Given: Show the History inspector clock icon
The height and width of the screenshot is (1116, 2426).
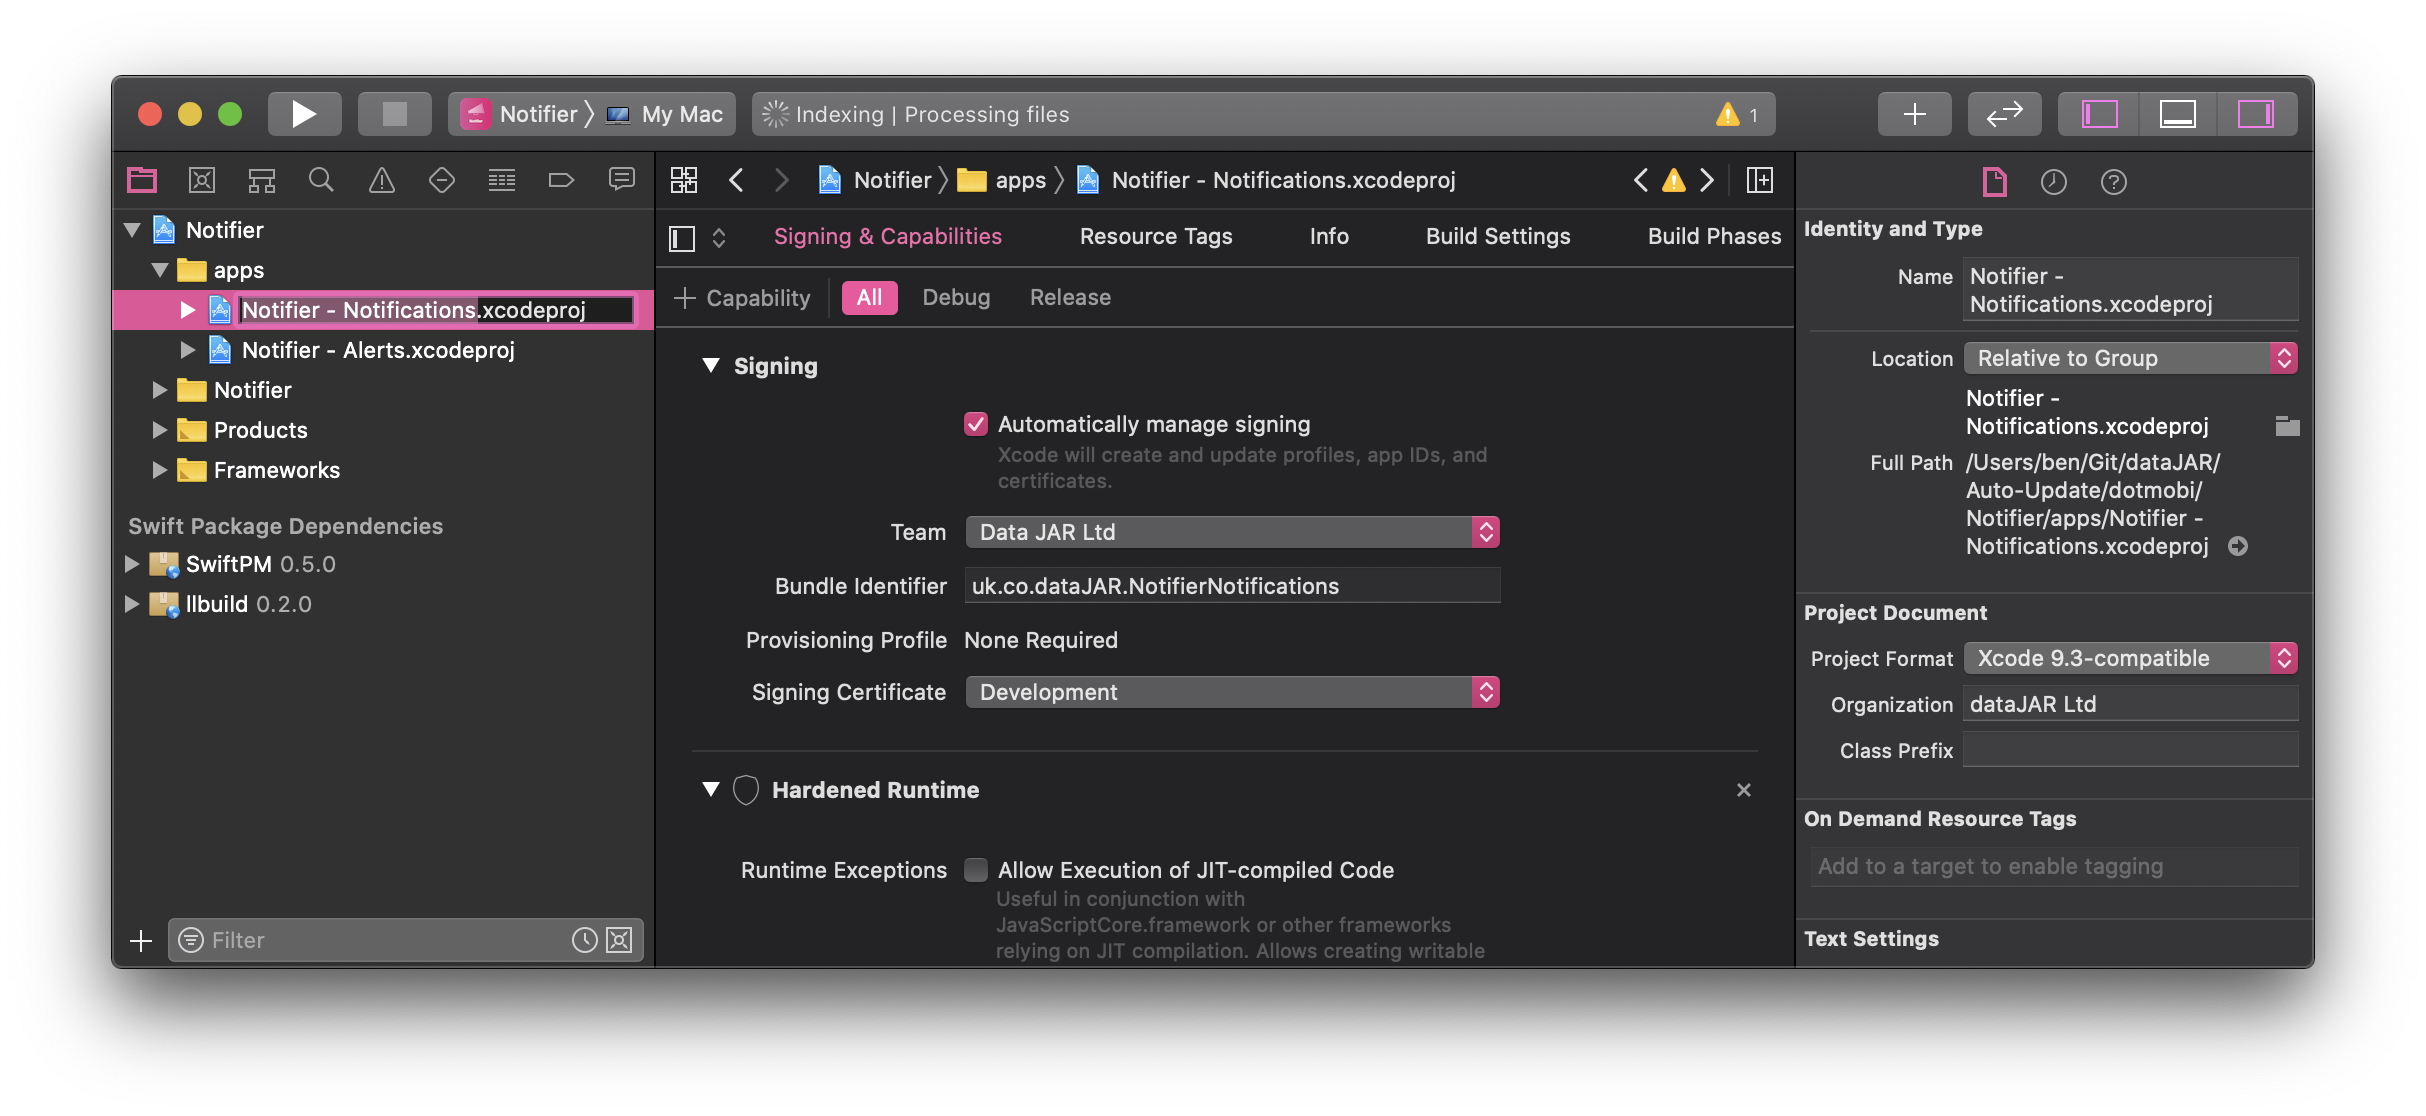Looking at the screenshot, I should tap(2053, 182).
